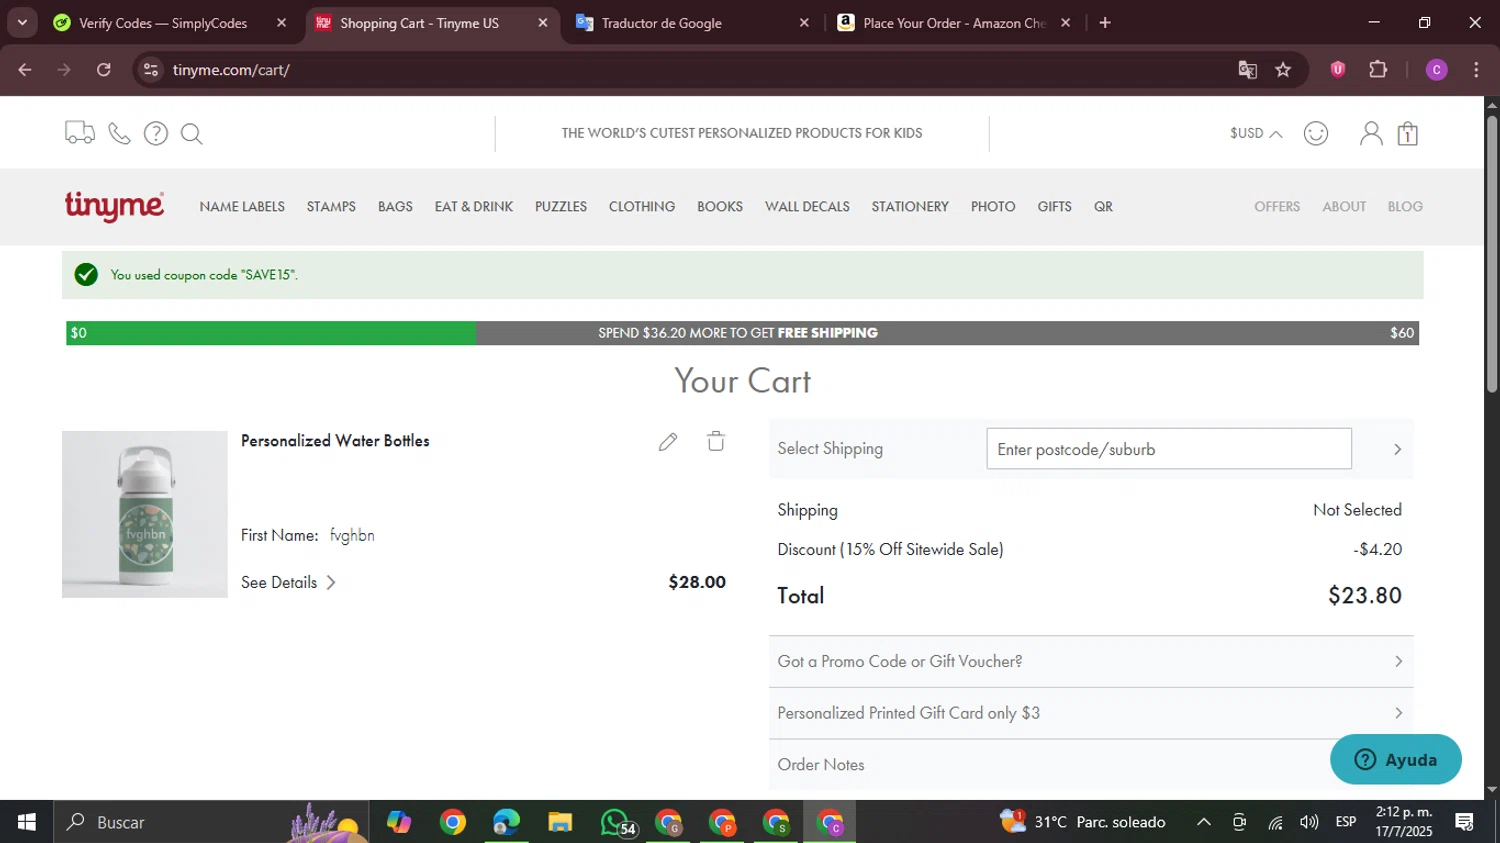Open the help question mark icon
Screen dimensions: 1500x843
click(x=156, y=133)
